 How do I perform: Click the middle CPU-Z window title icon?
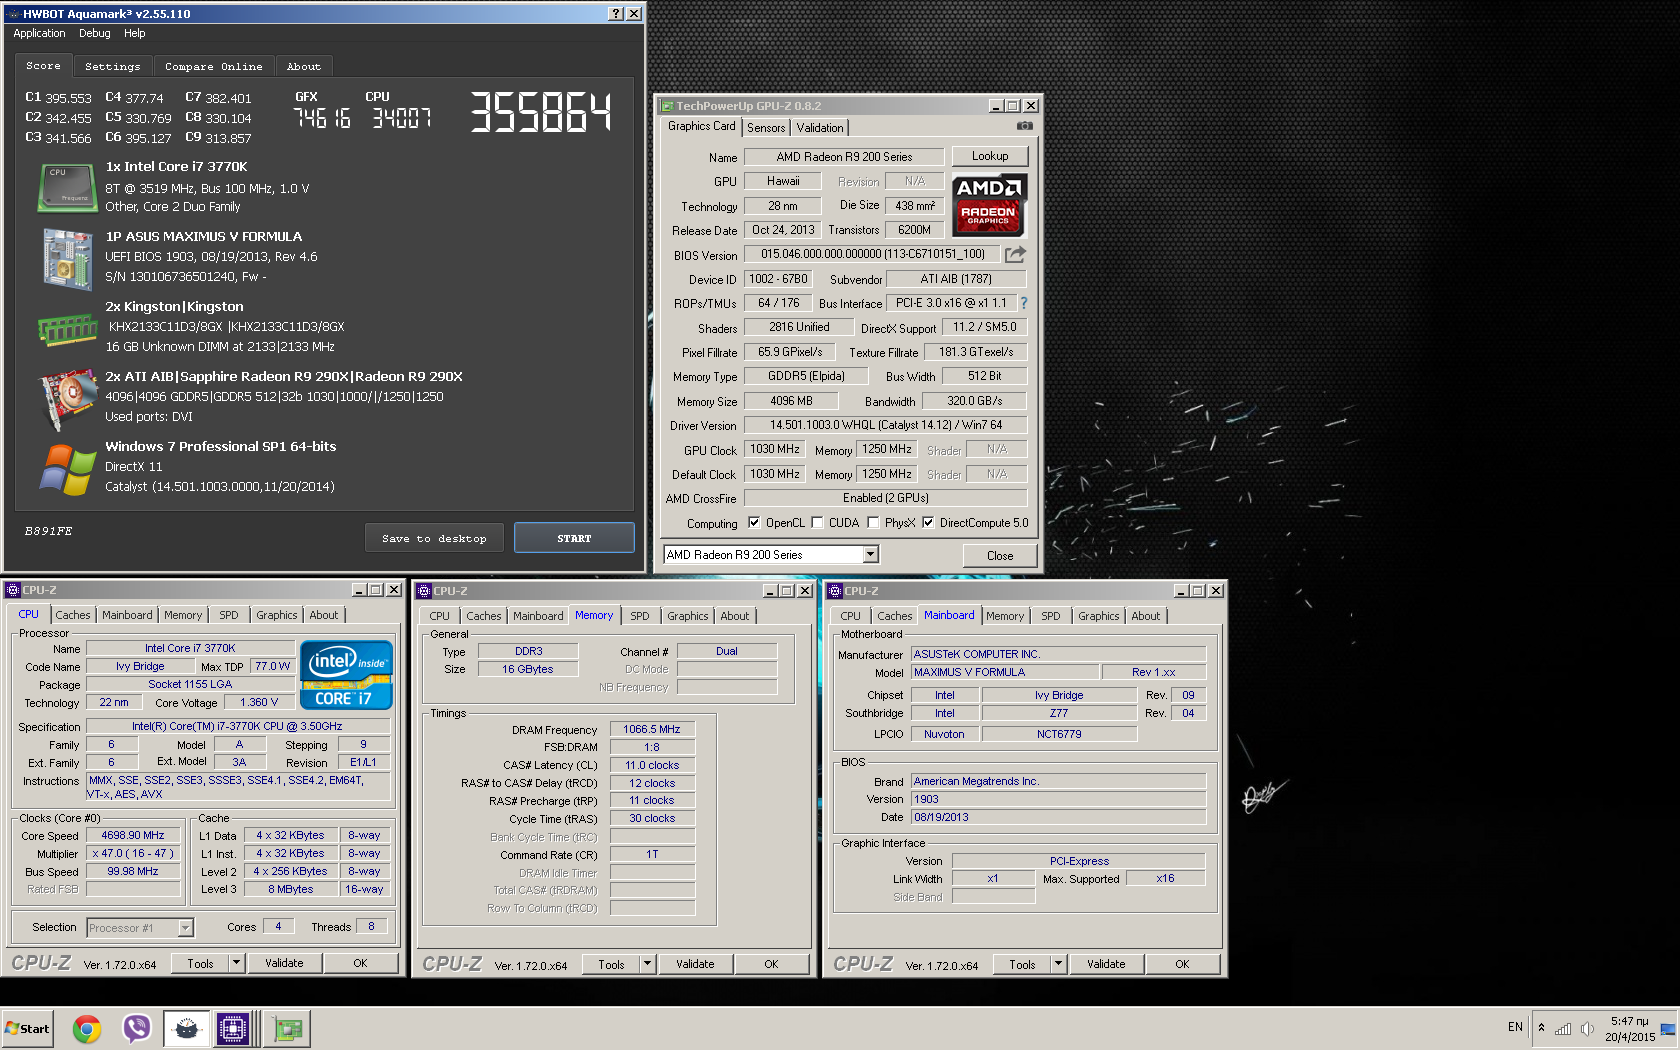424,591
